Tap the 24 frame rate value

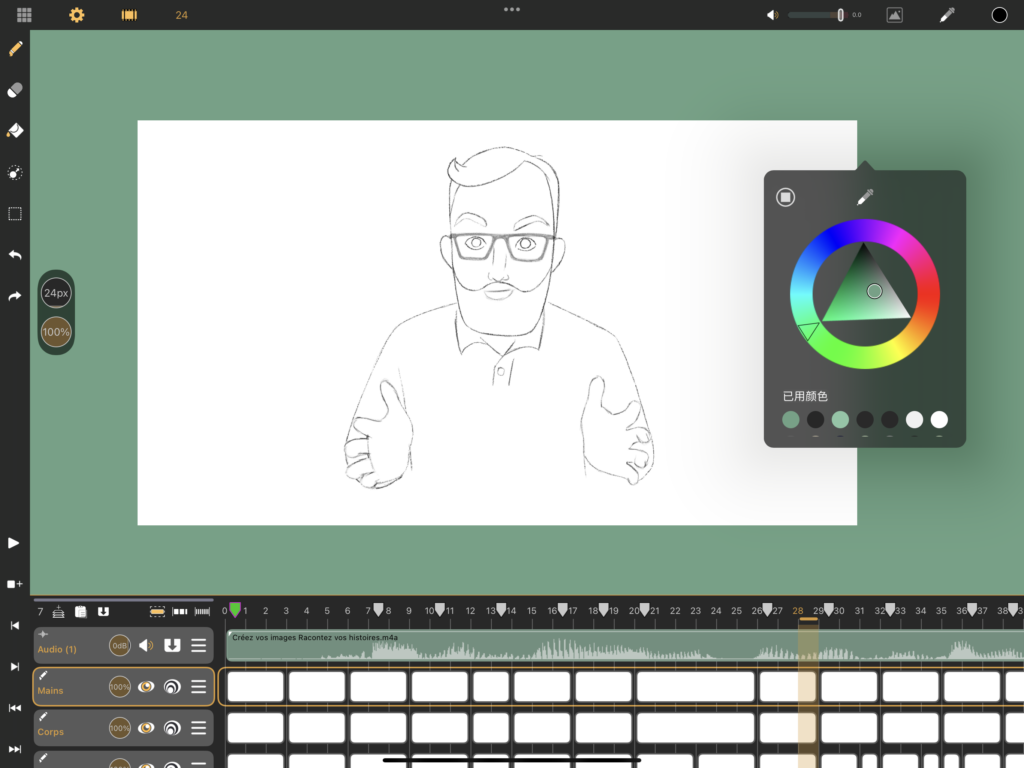182,15
